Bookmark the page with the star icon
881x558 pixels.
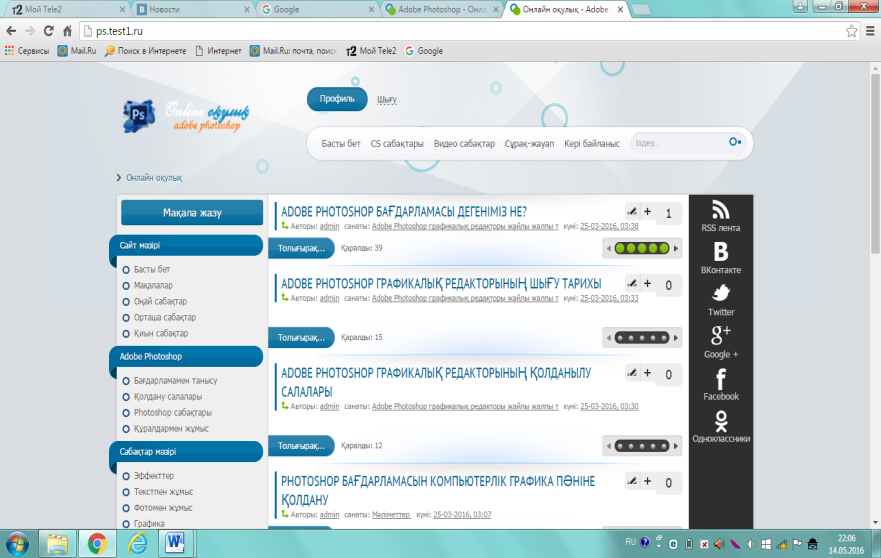click(x=852, y=31)
